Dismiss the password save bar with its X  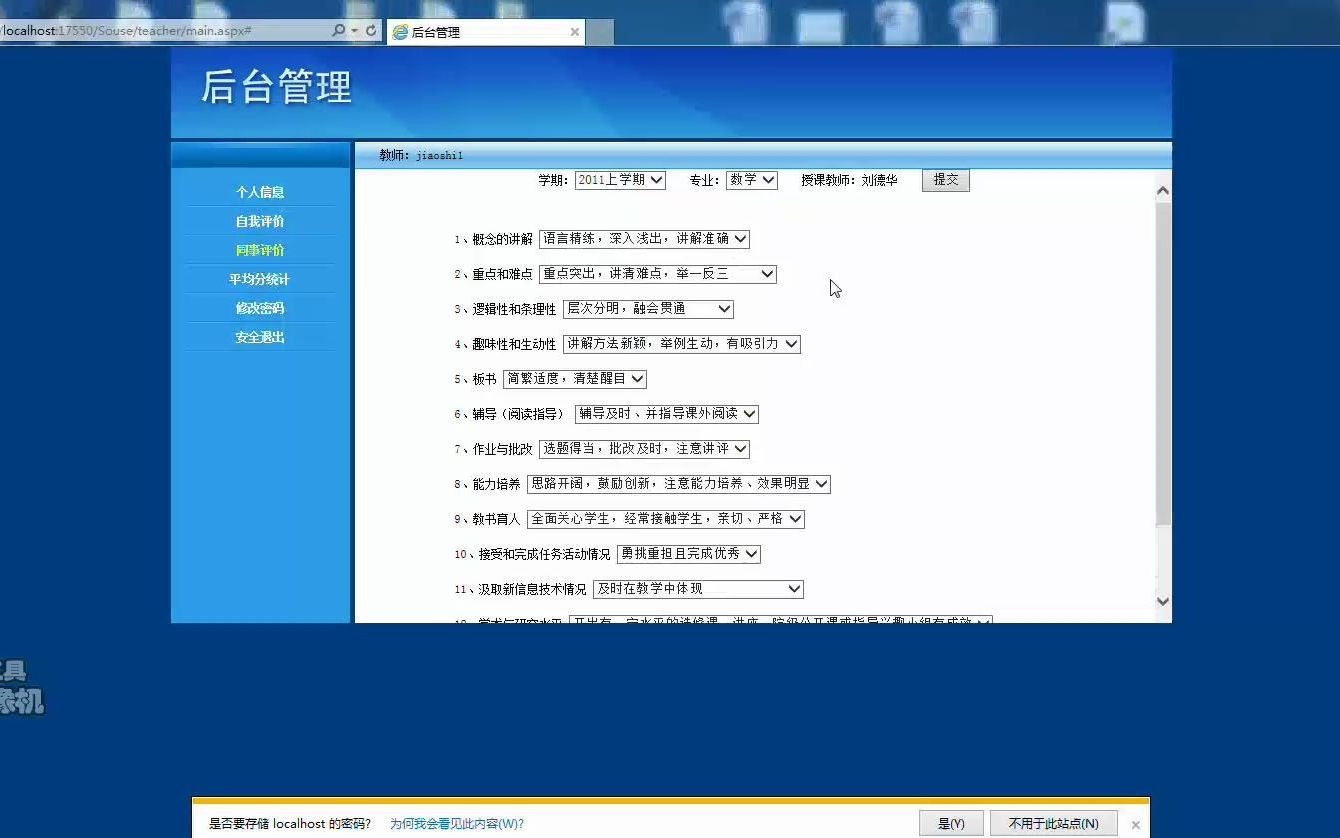pos(1135,823)
